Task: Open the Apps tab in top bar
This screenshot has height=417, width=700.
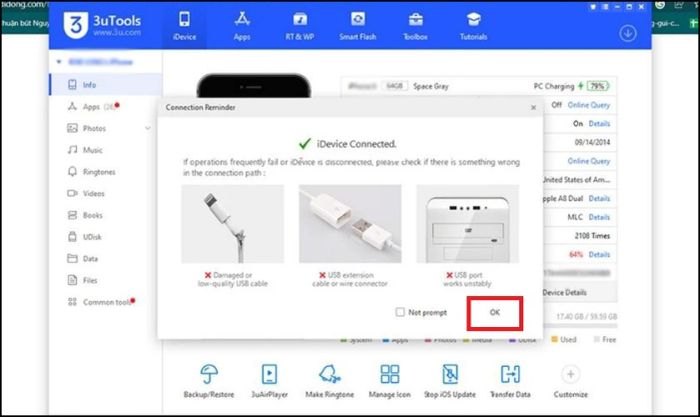Action: (x=242, y=26)
